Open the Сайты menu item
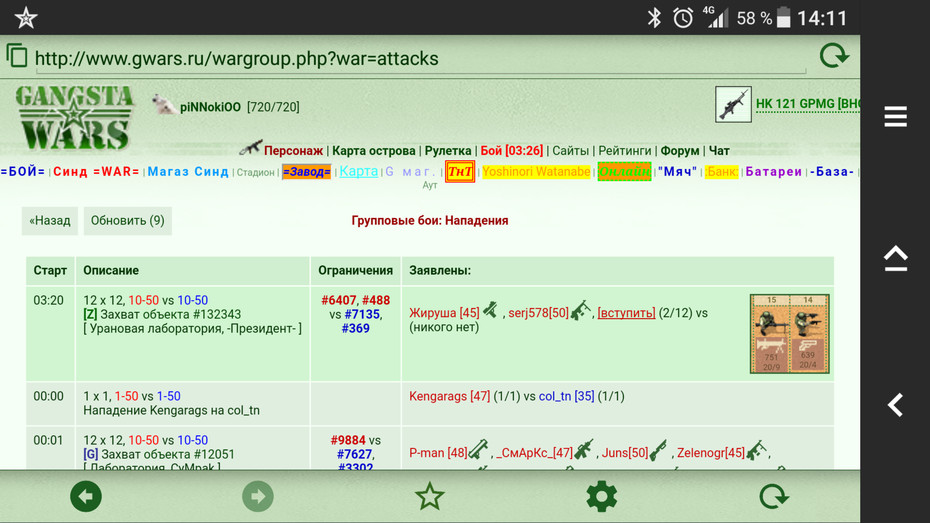Screen dimensions: 930x523 [571, 151]
